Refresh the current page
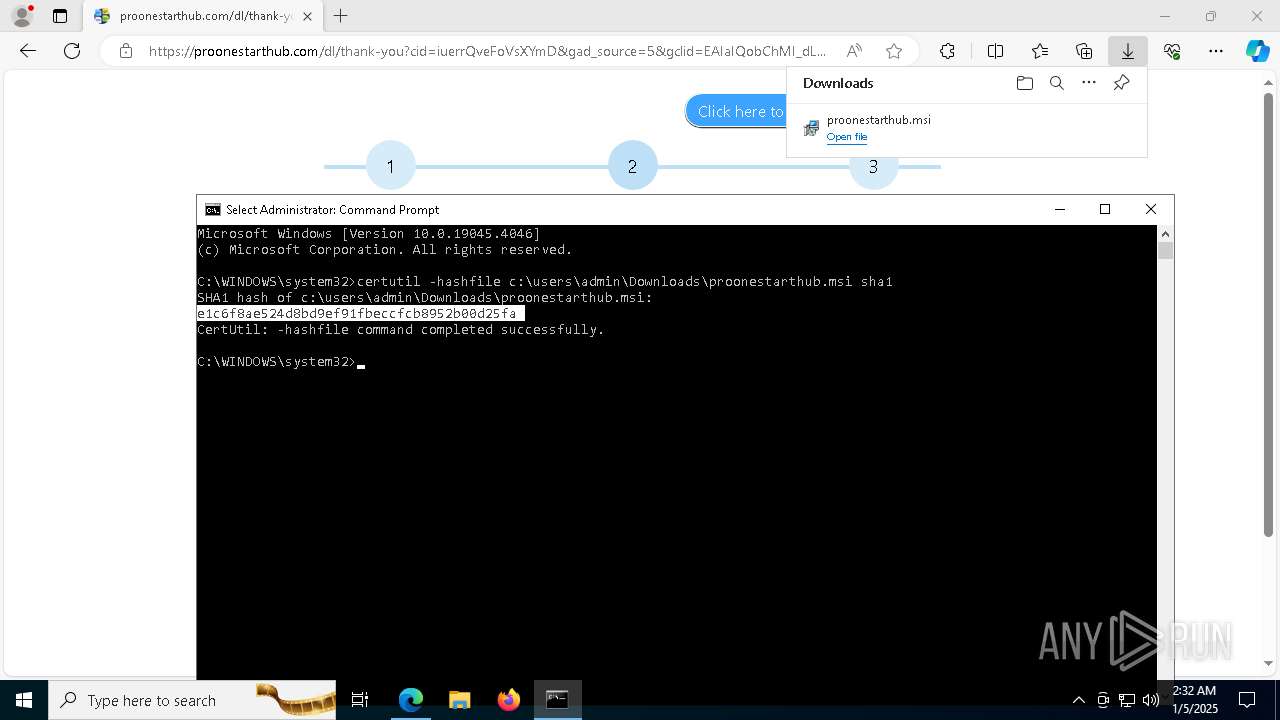 click(72, 51)
